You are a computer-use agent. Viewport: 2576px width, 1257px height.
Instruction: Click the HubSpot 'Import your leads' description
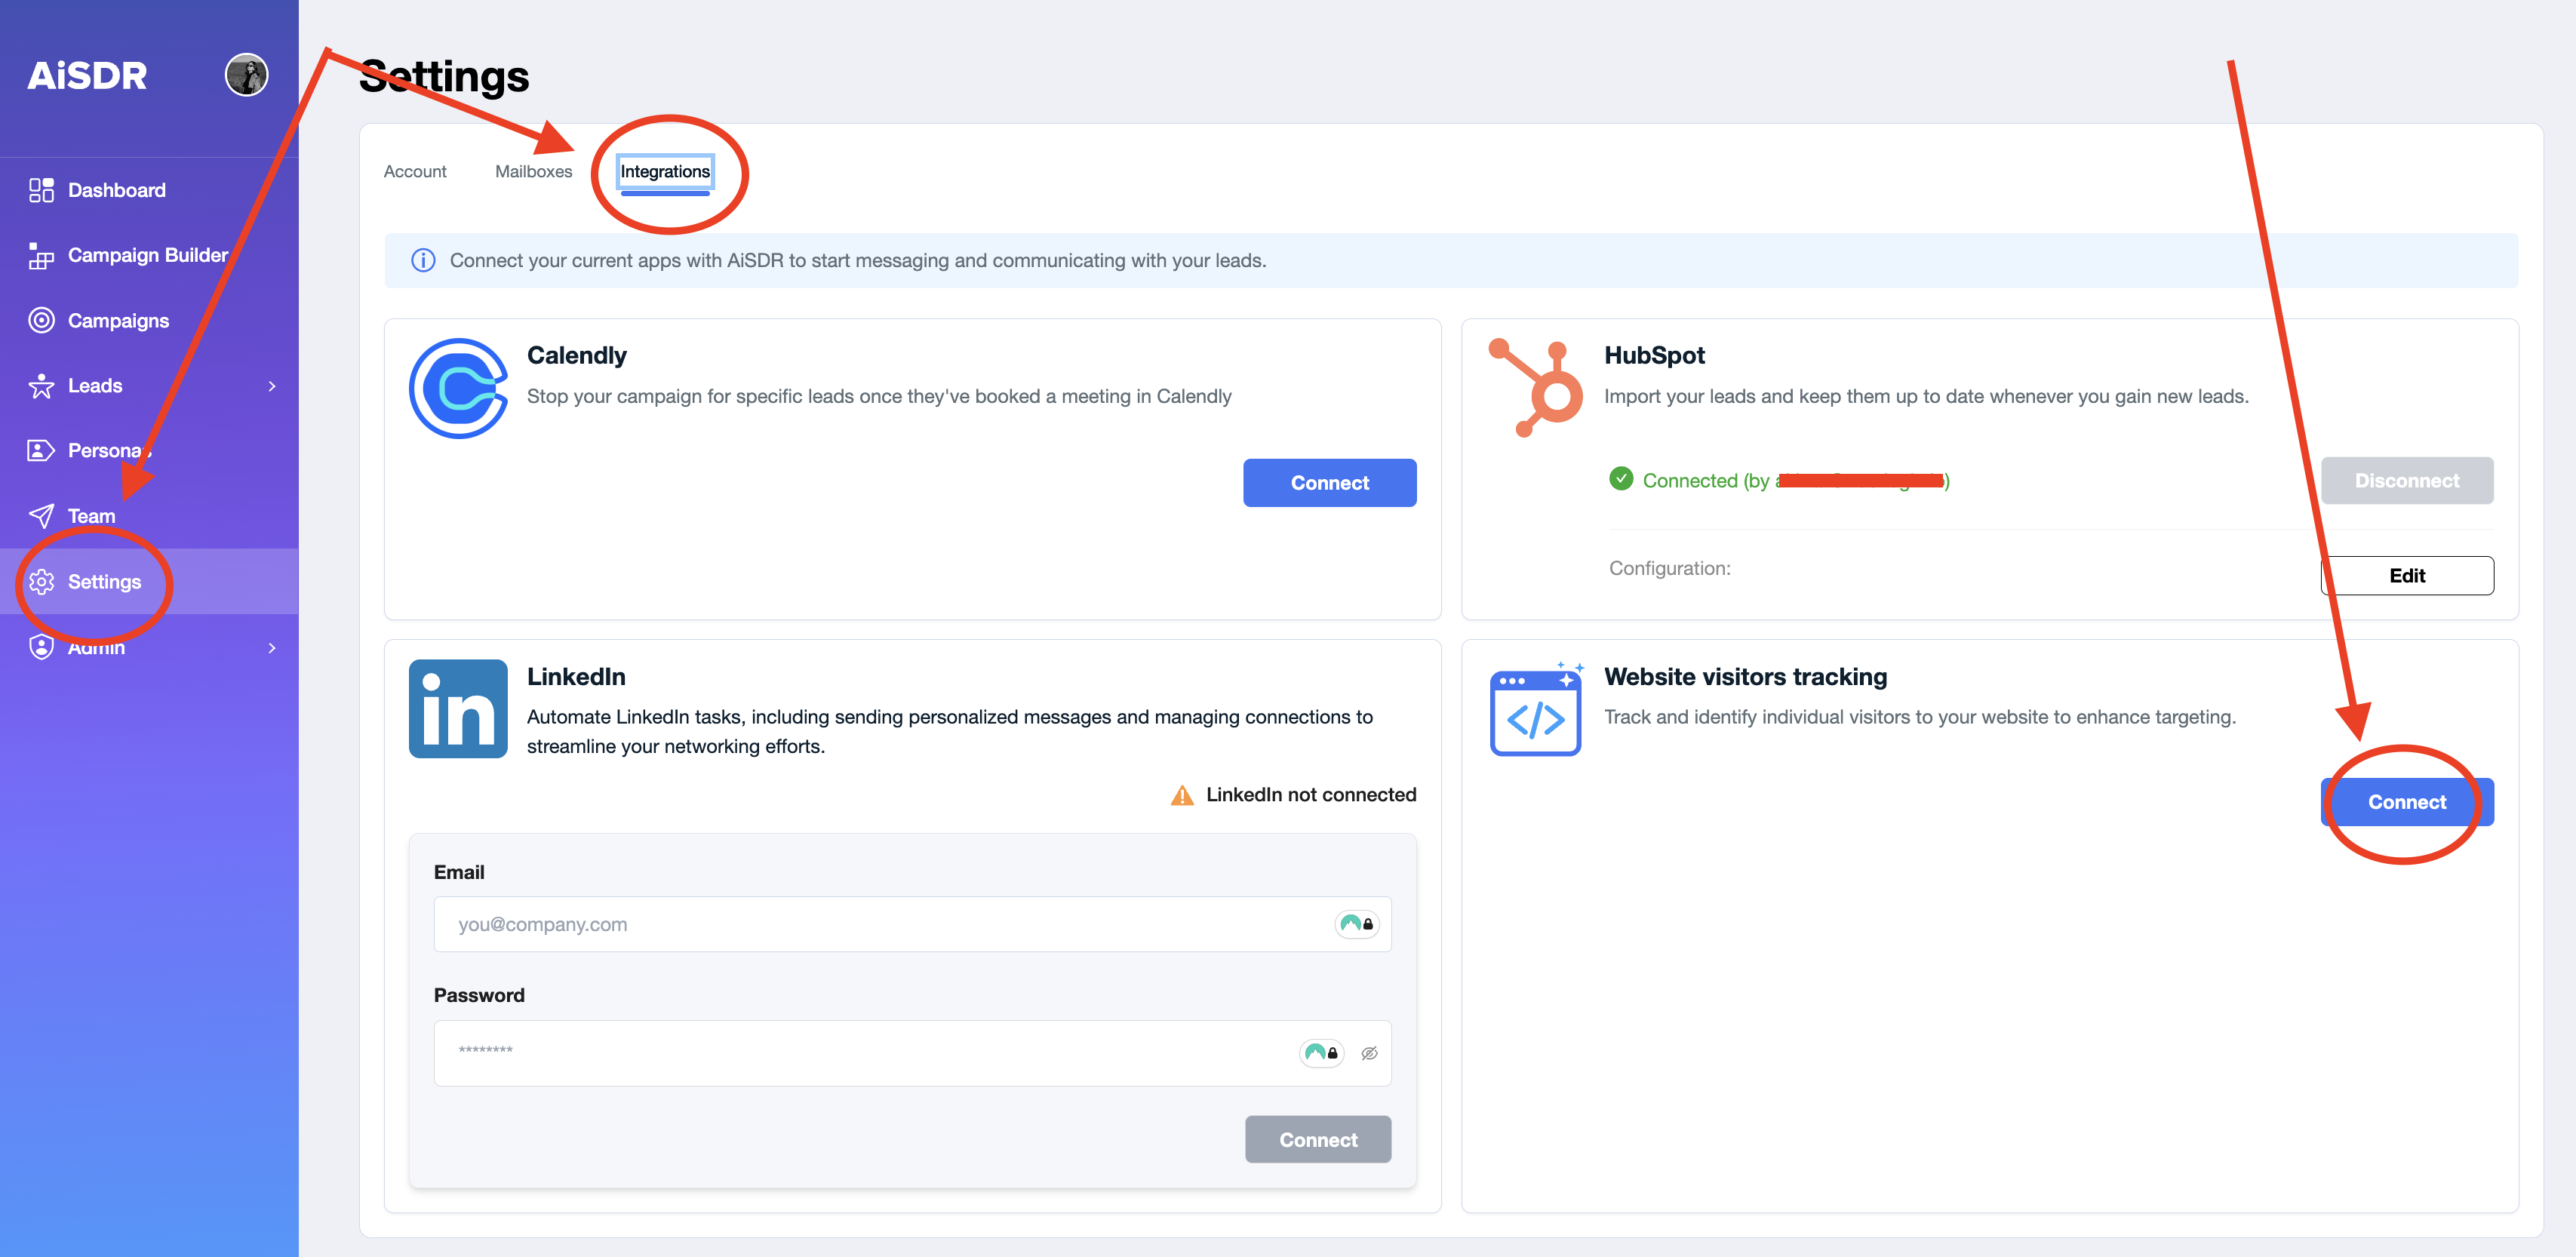(x=1927, y=396)
